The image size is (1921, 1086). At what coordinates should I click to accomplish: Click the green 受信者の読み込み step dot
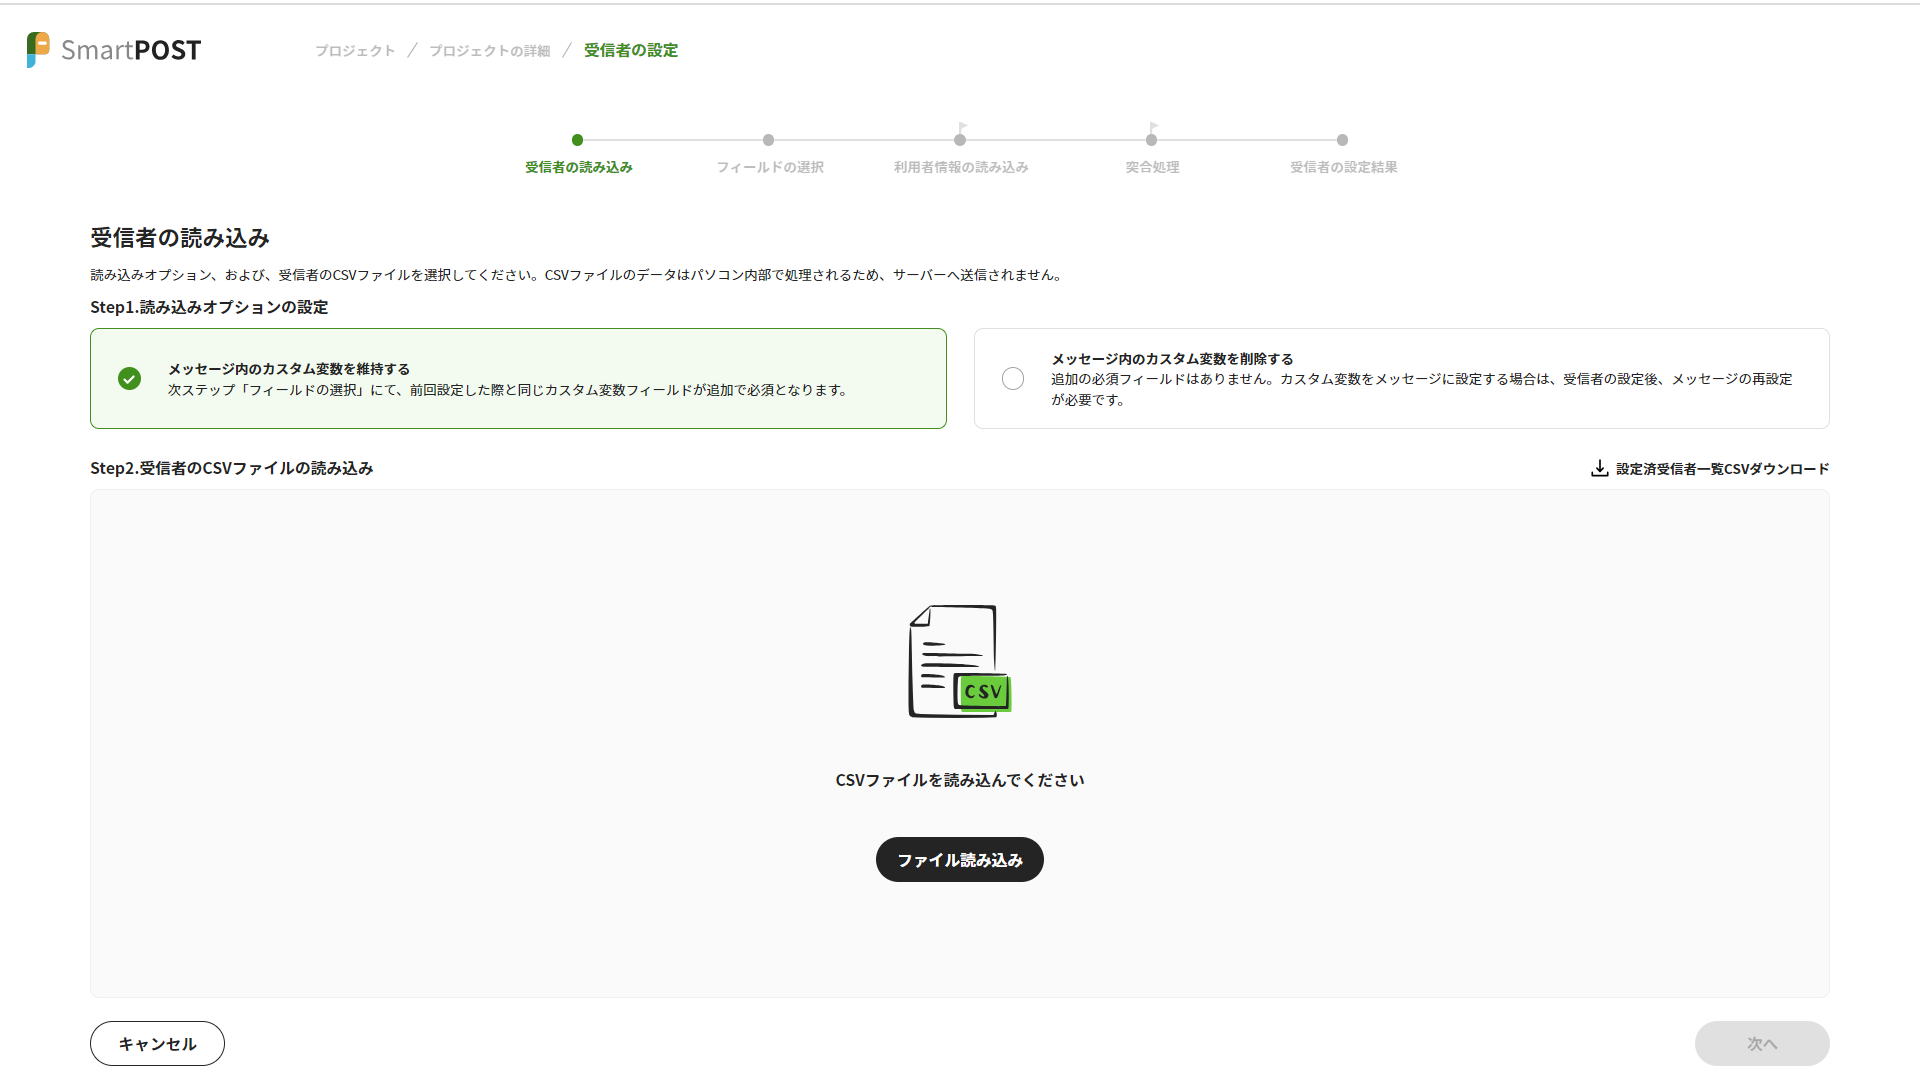pyautogui.click(x=577, y=140)
